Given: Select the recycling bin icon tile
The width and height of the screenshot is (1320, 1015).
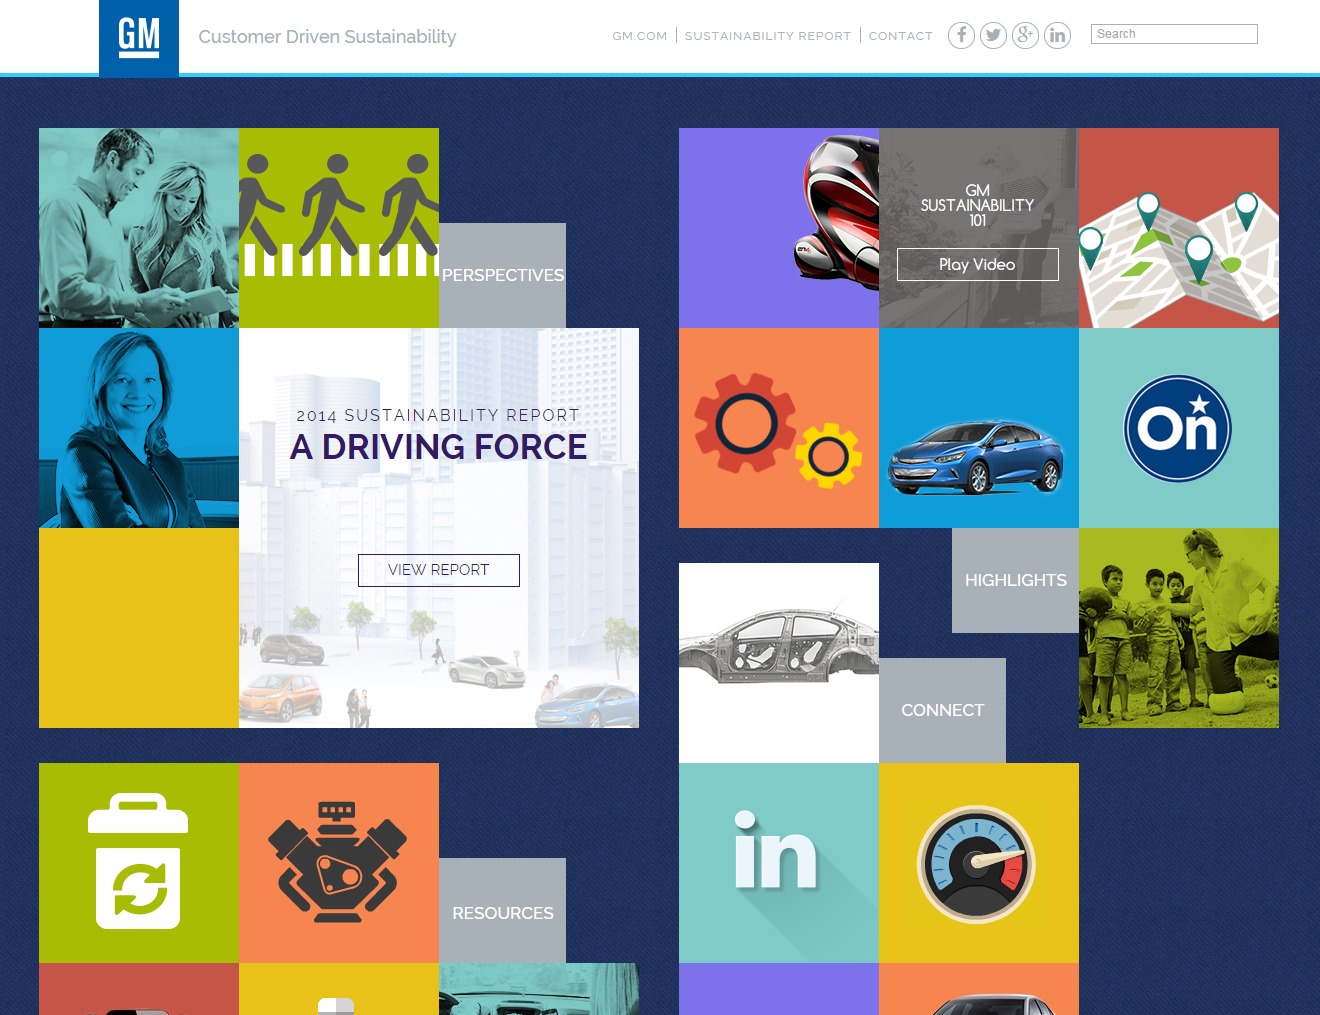Looking at the screenshot, I should (x=139, y=863).
